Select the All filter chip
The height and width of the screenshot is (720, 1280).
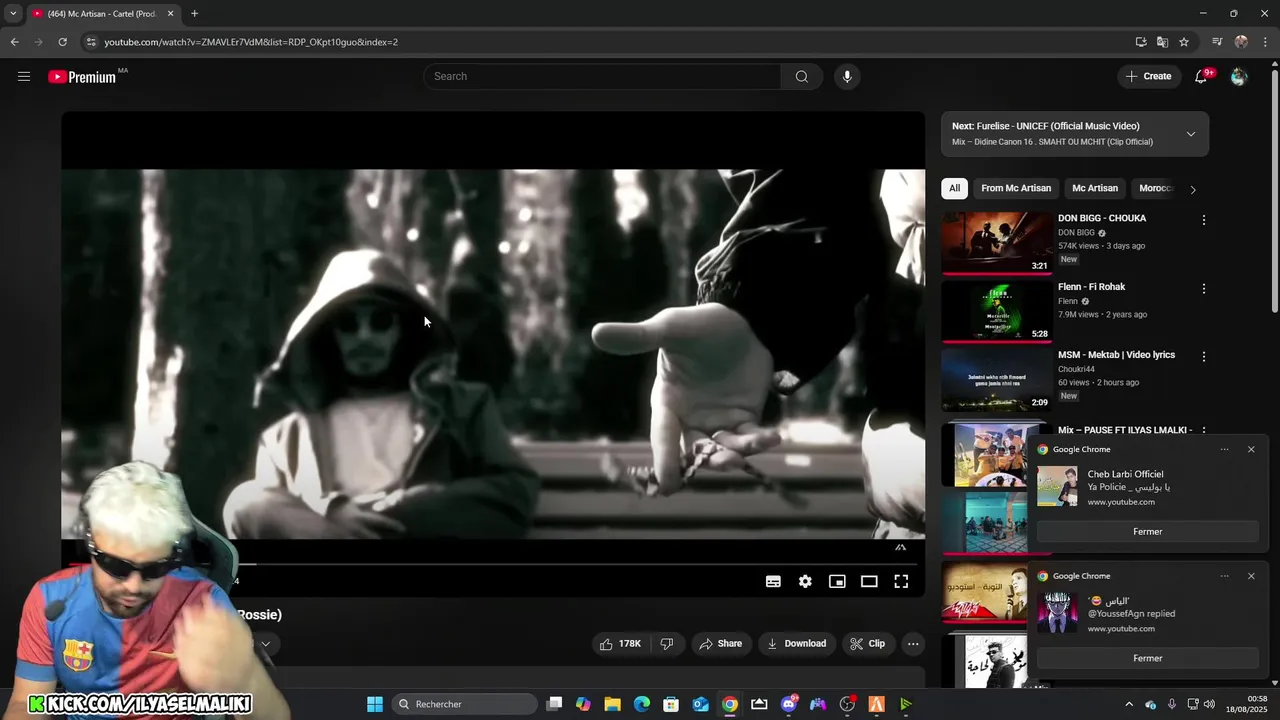point(954,188)
